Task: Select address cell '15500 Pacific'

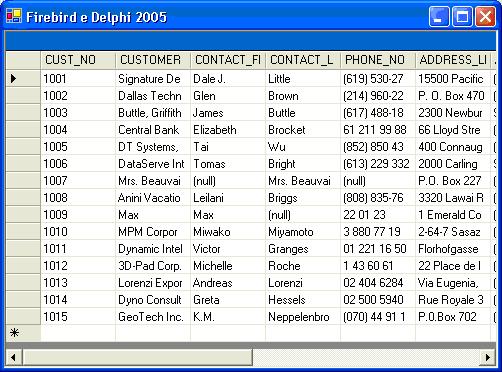Action: click(x=453, y=79)
